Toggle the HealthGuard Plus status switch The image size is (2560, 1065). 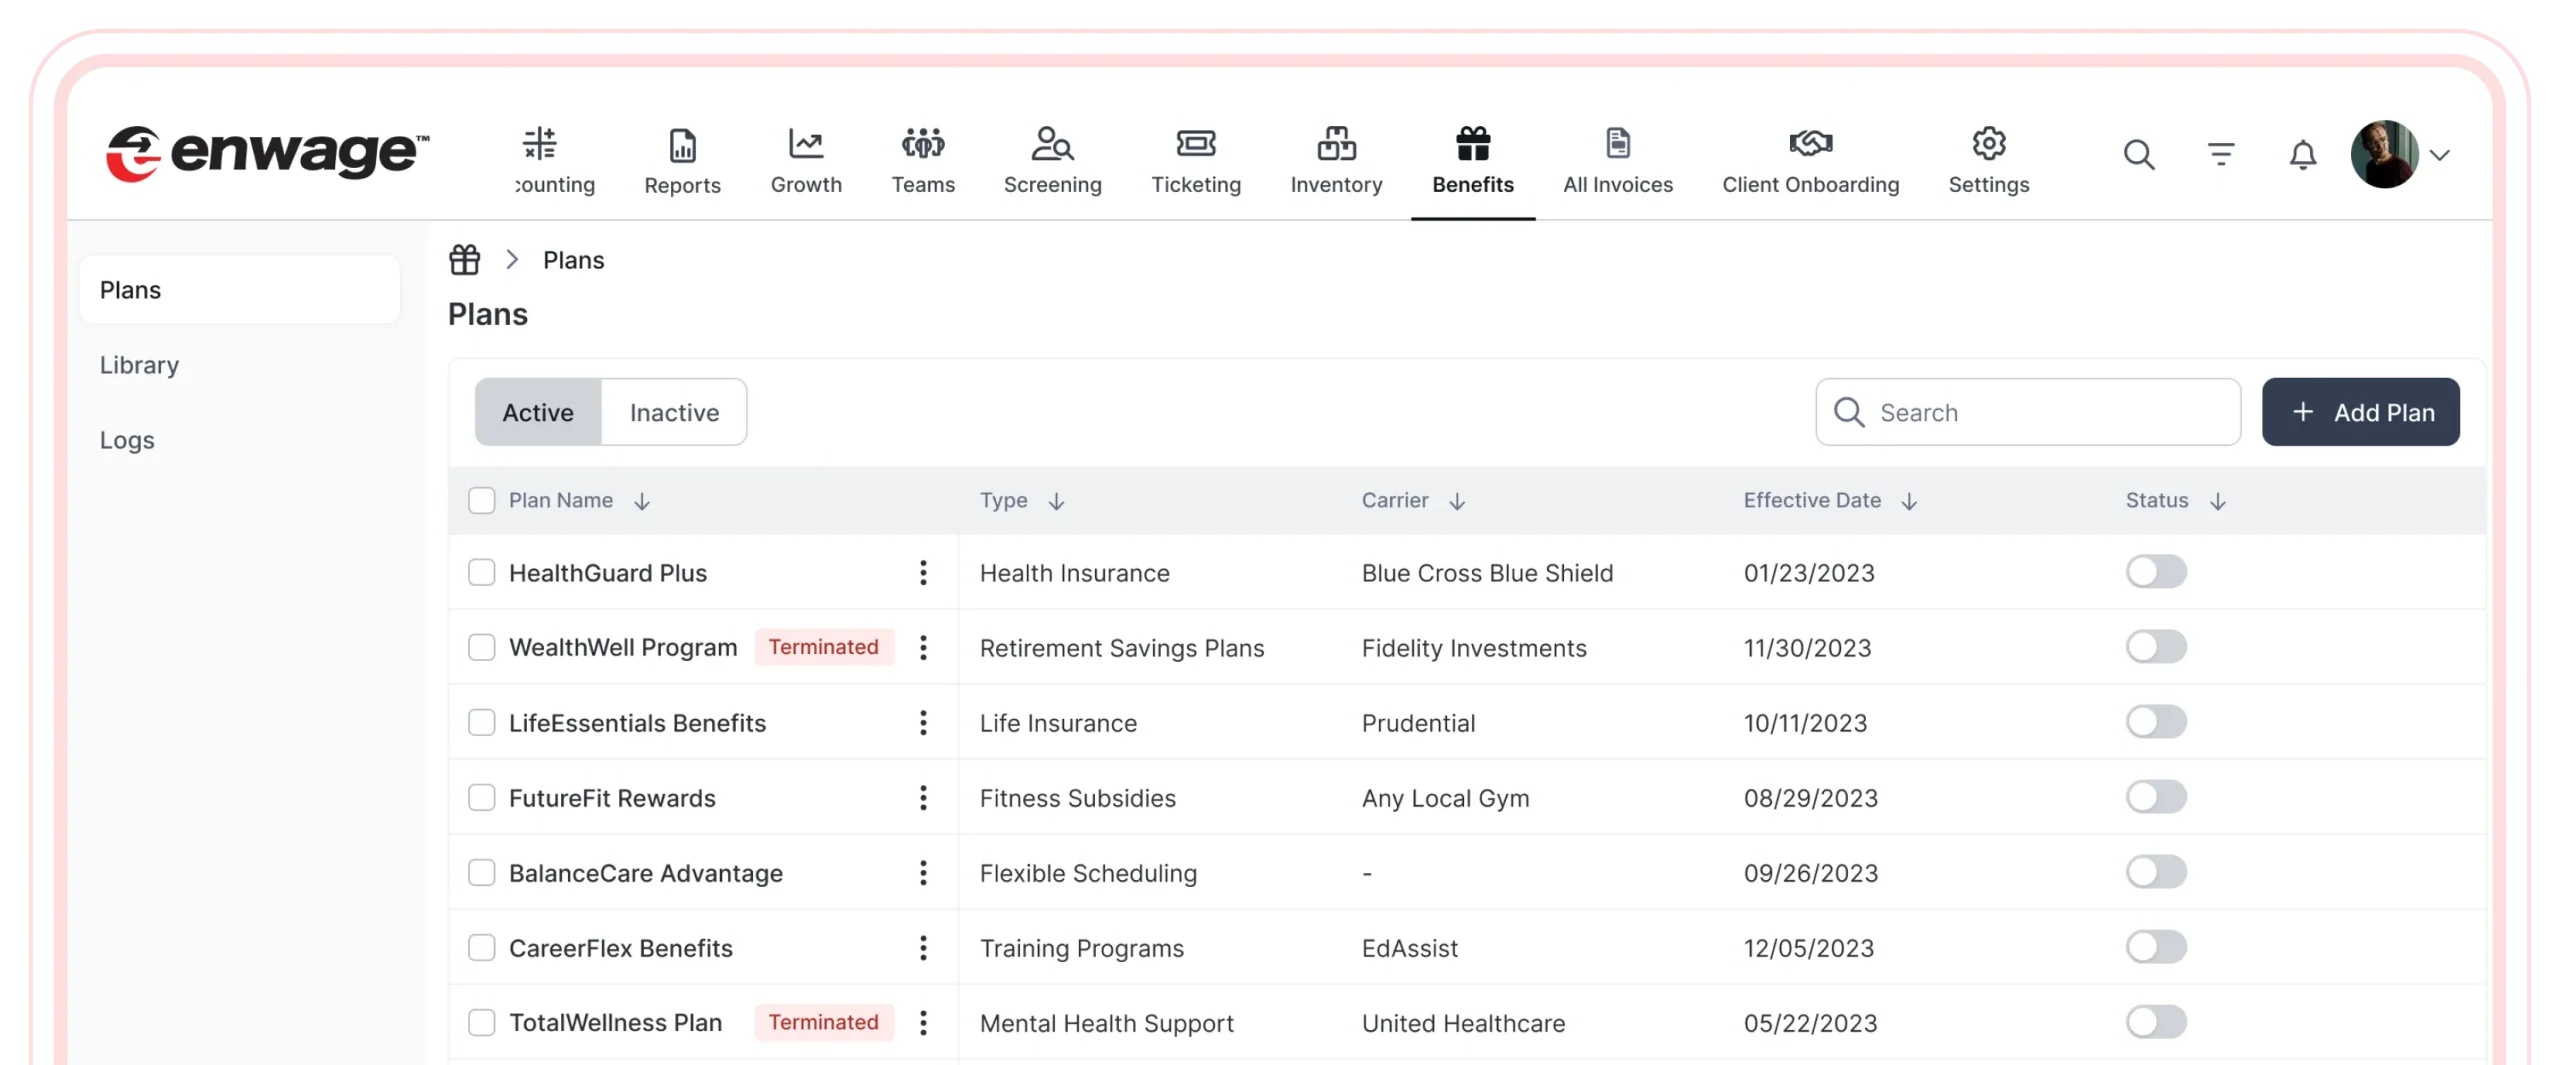click(x=2156, y=572)
